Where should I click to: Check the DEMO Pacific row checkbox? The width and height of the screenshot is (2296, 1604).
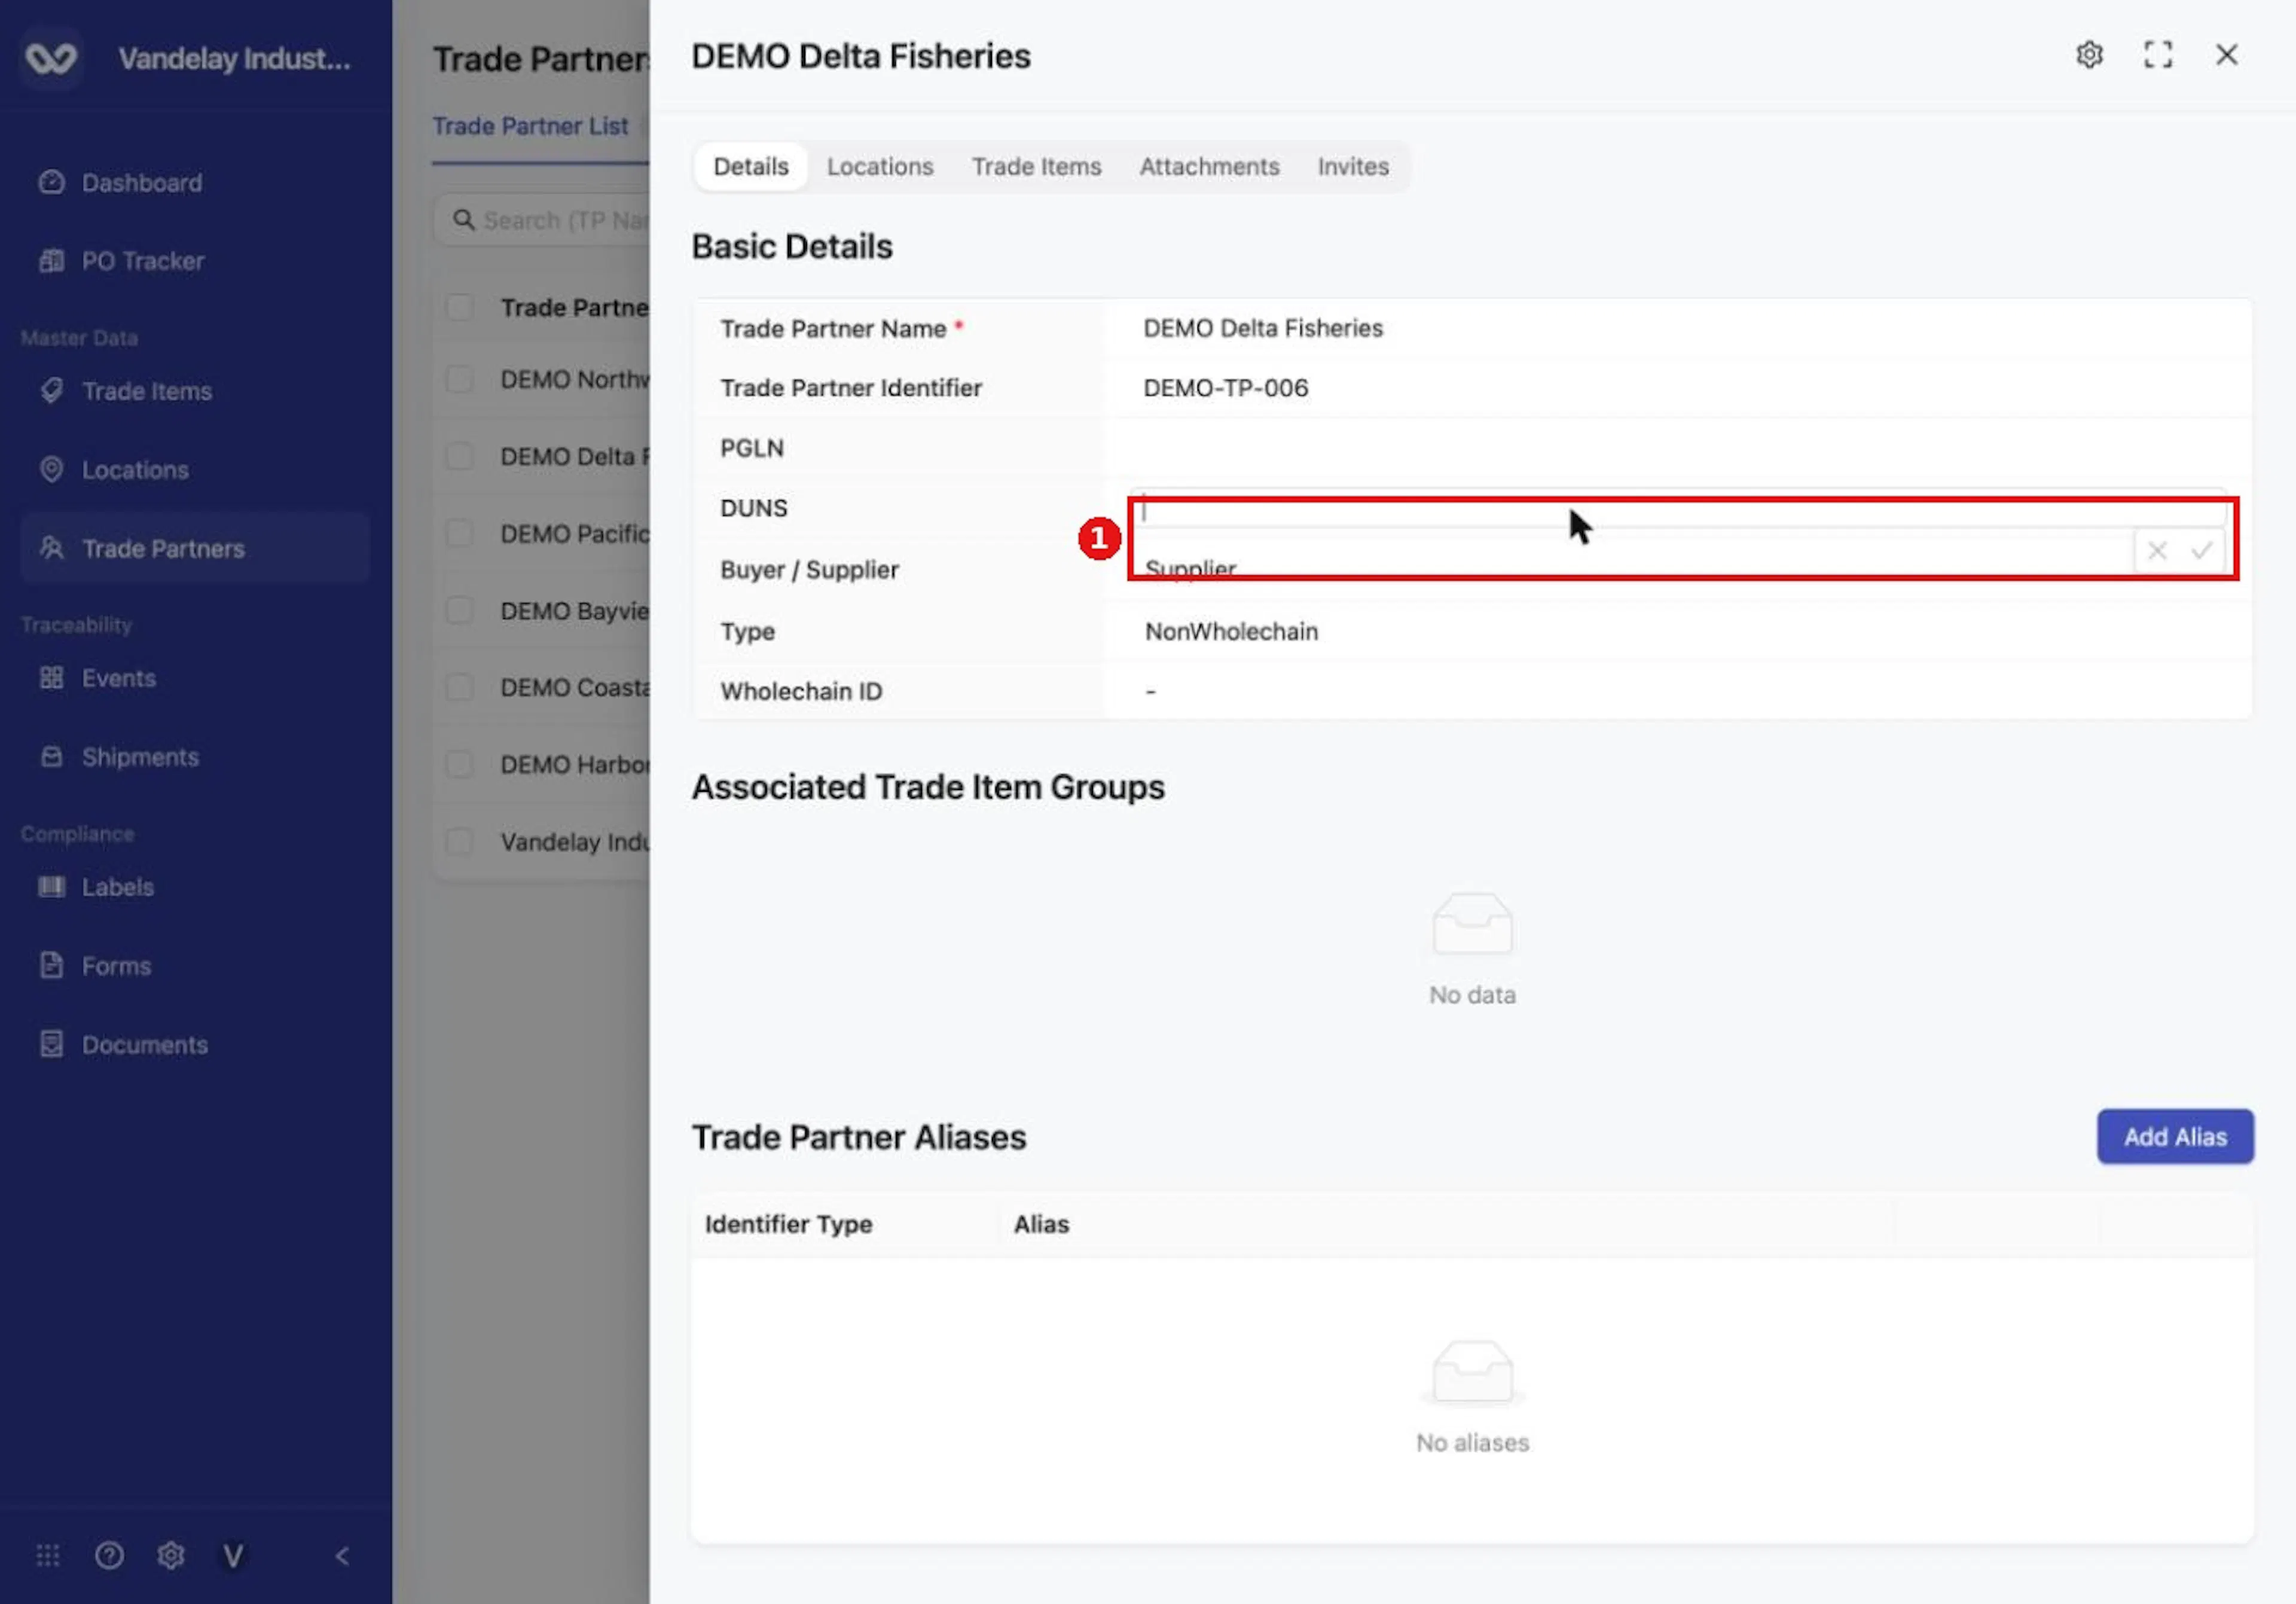click(460, 534)
